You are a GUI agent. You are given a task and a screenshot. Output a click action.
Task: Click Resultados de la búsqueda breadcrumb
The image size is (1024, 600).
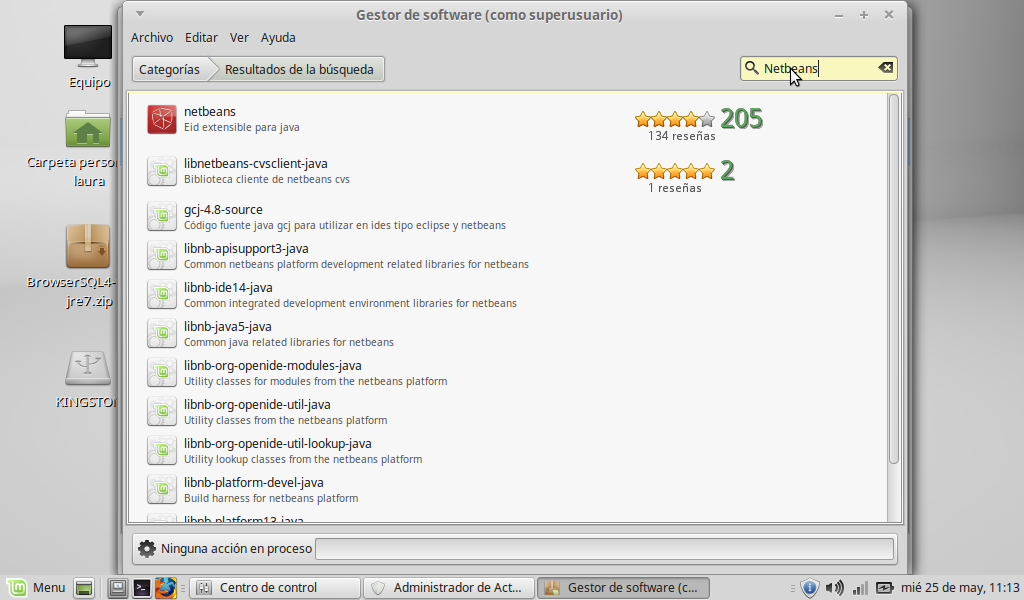click(x=299, y=69)
